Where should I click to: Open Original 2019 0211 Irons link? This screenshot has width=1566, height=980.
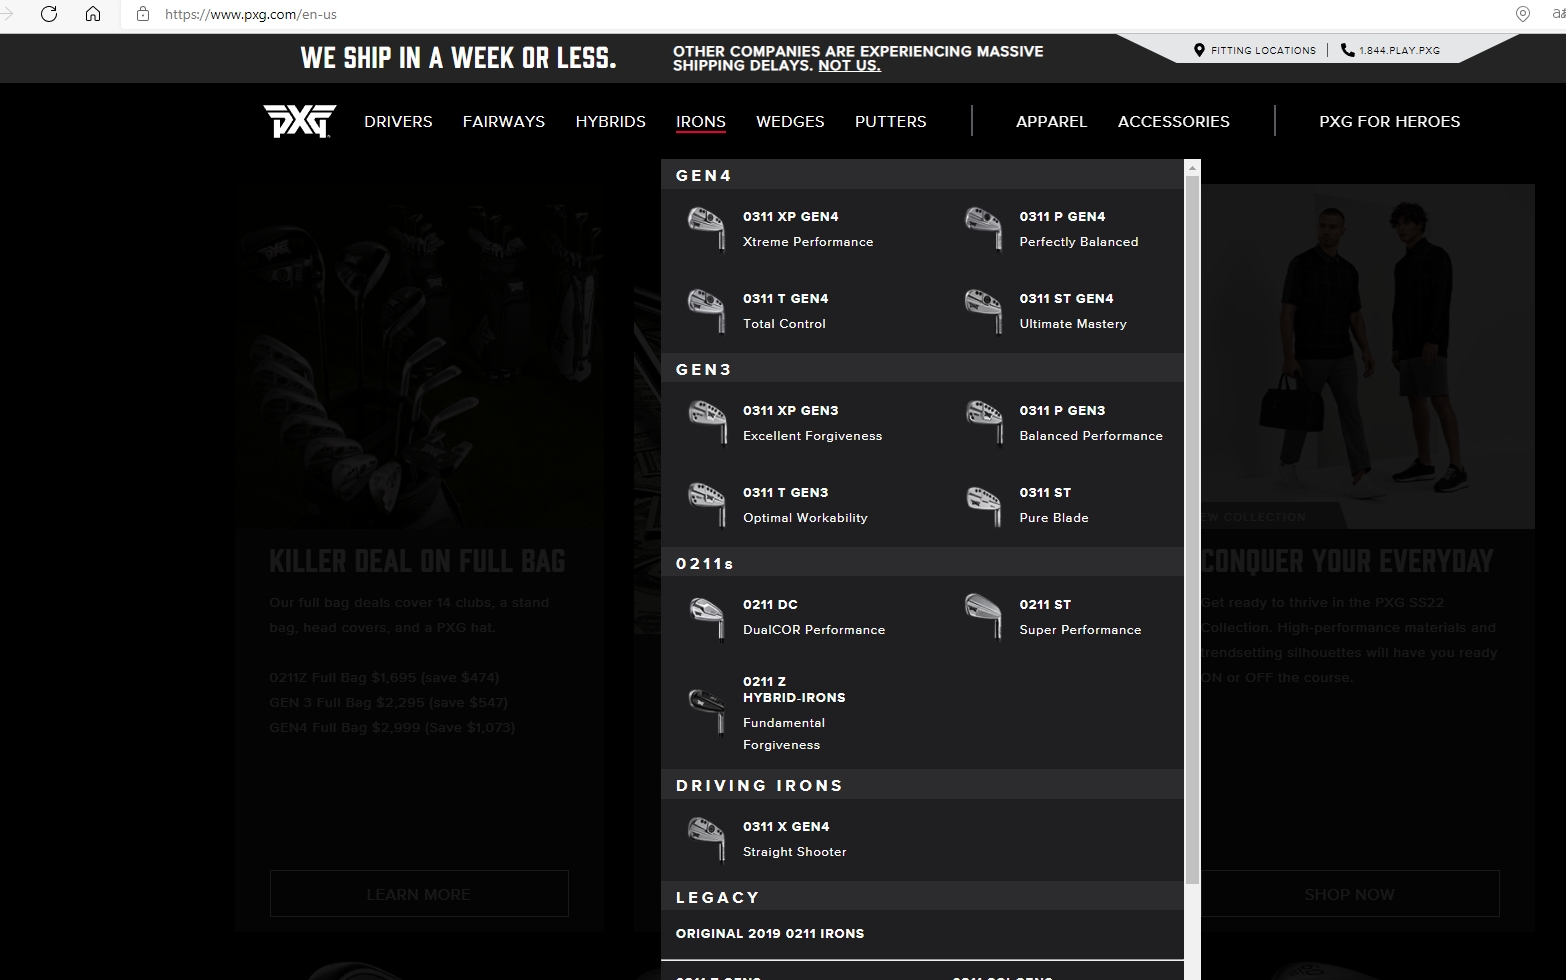(x=770, y=933)
